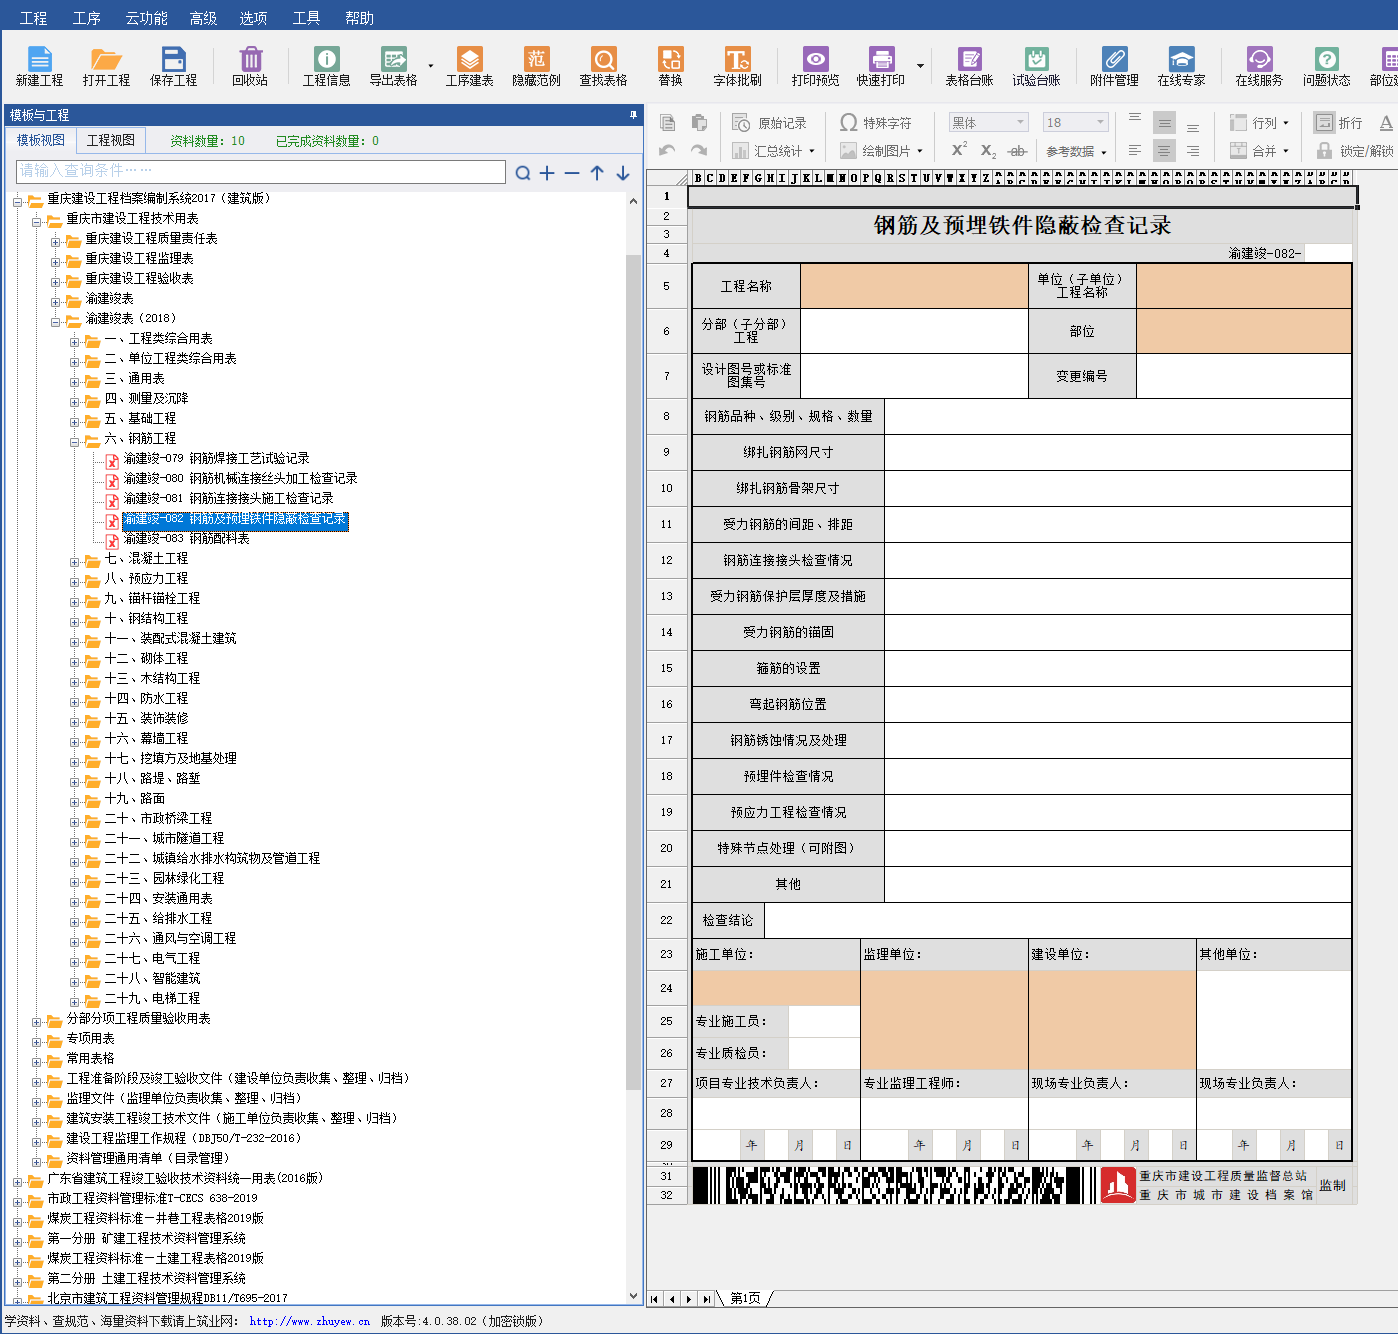Check 问题状态 issue status
This screenshot has width=1398, height=1334.
pos(1326,66)
